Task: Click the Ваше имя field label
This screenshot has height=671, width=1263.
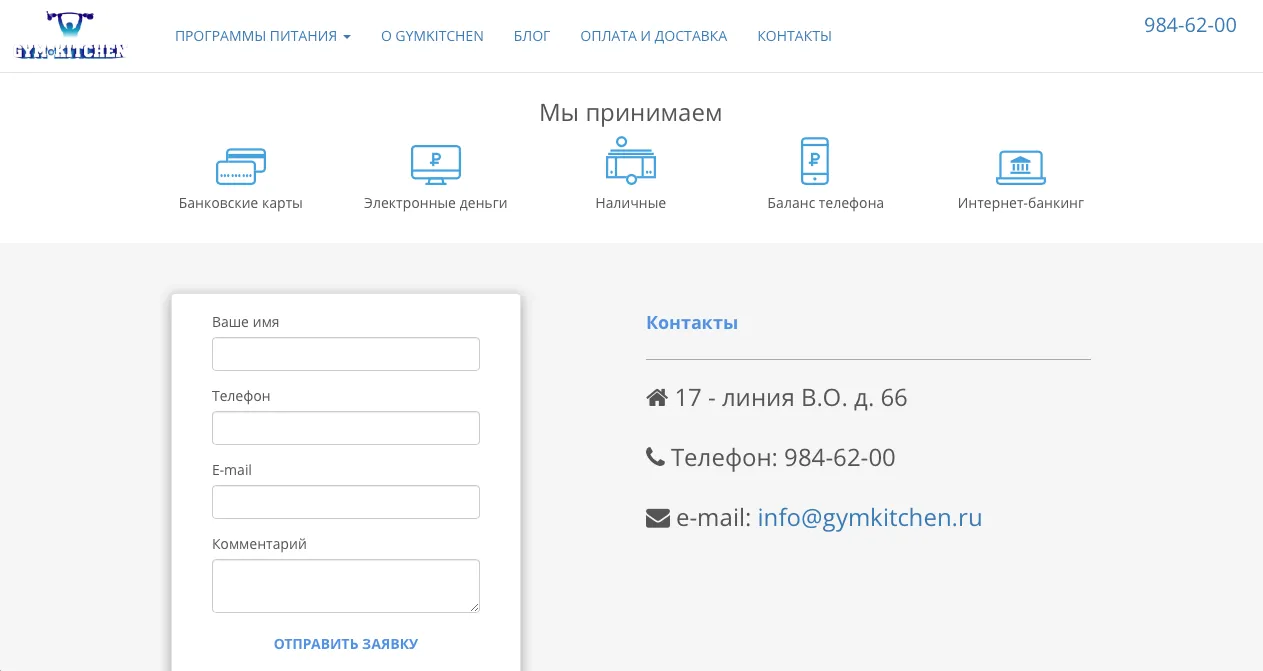Action: [246, 322]
